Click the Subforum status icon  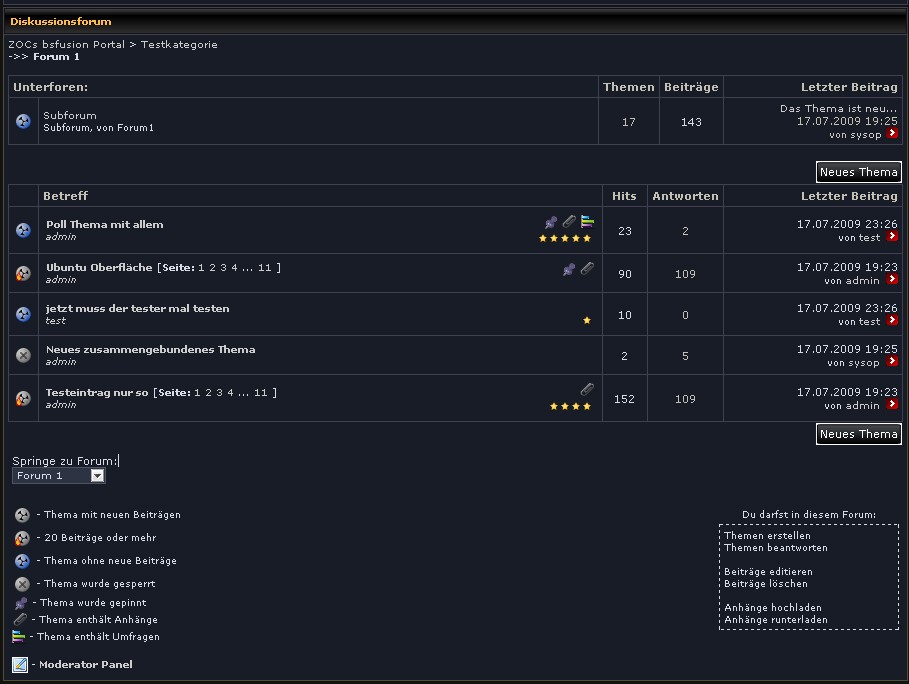23,121
